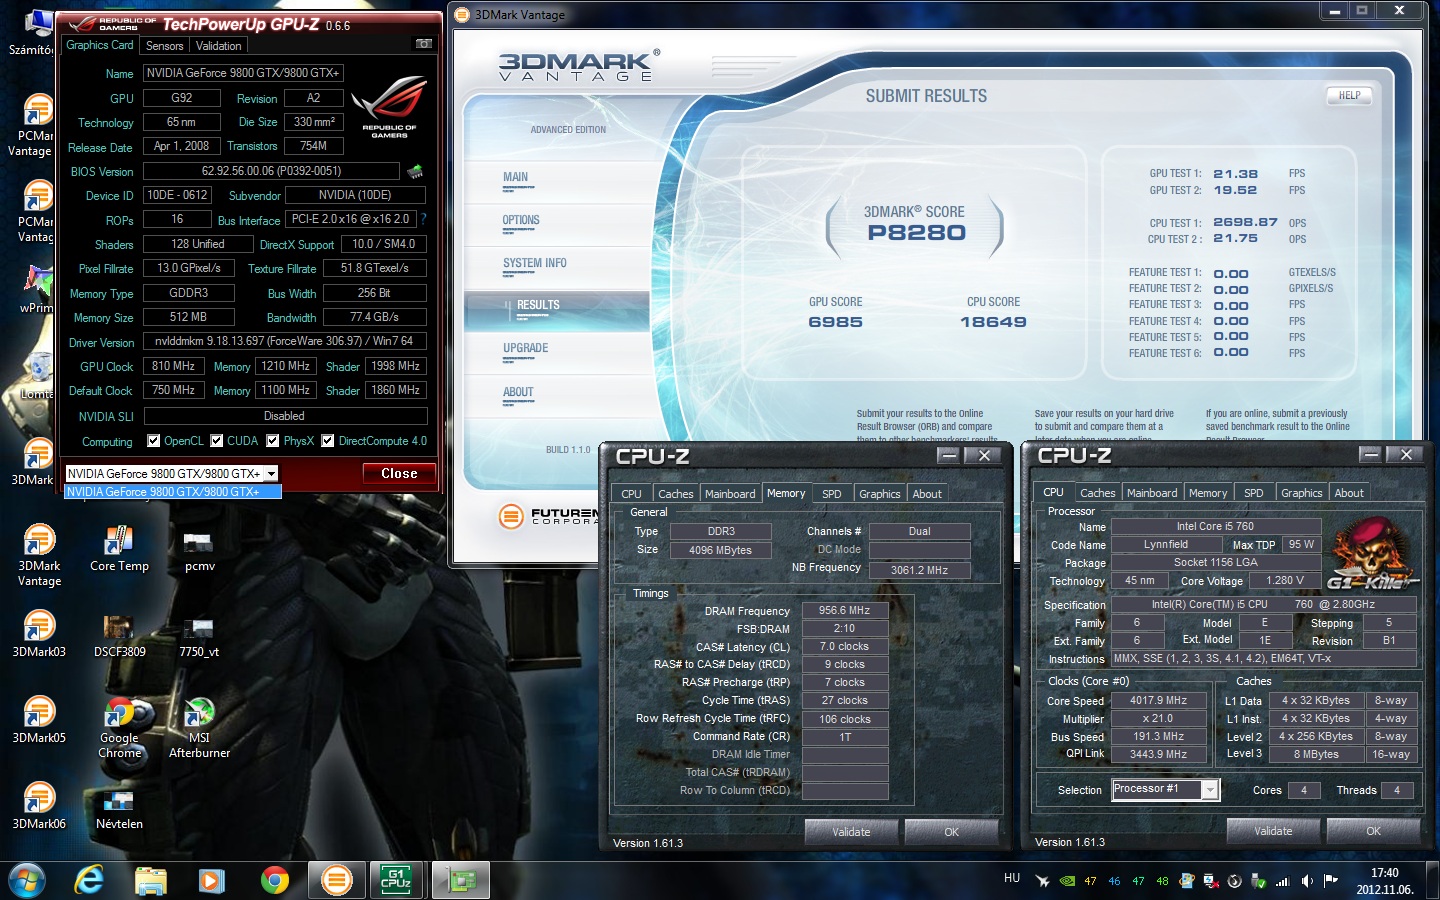Screen dimensions: 1440x900
Task: Open the 3DMark03 desktop icon
Action: click(39, 633)
